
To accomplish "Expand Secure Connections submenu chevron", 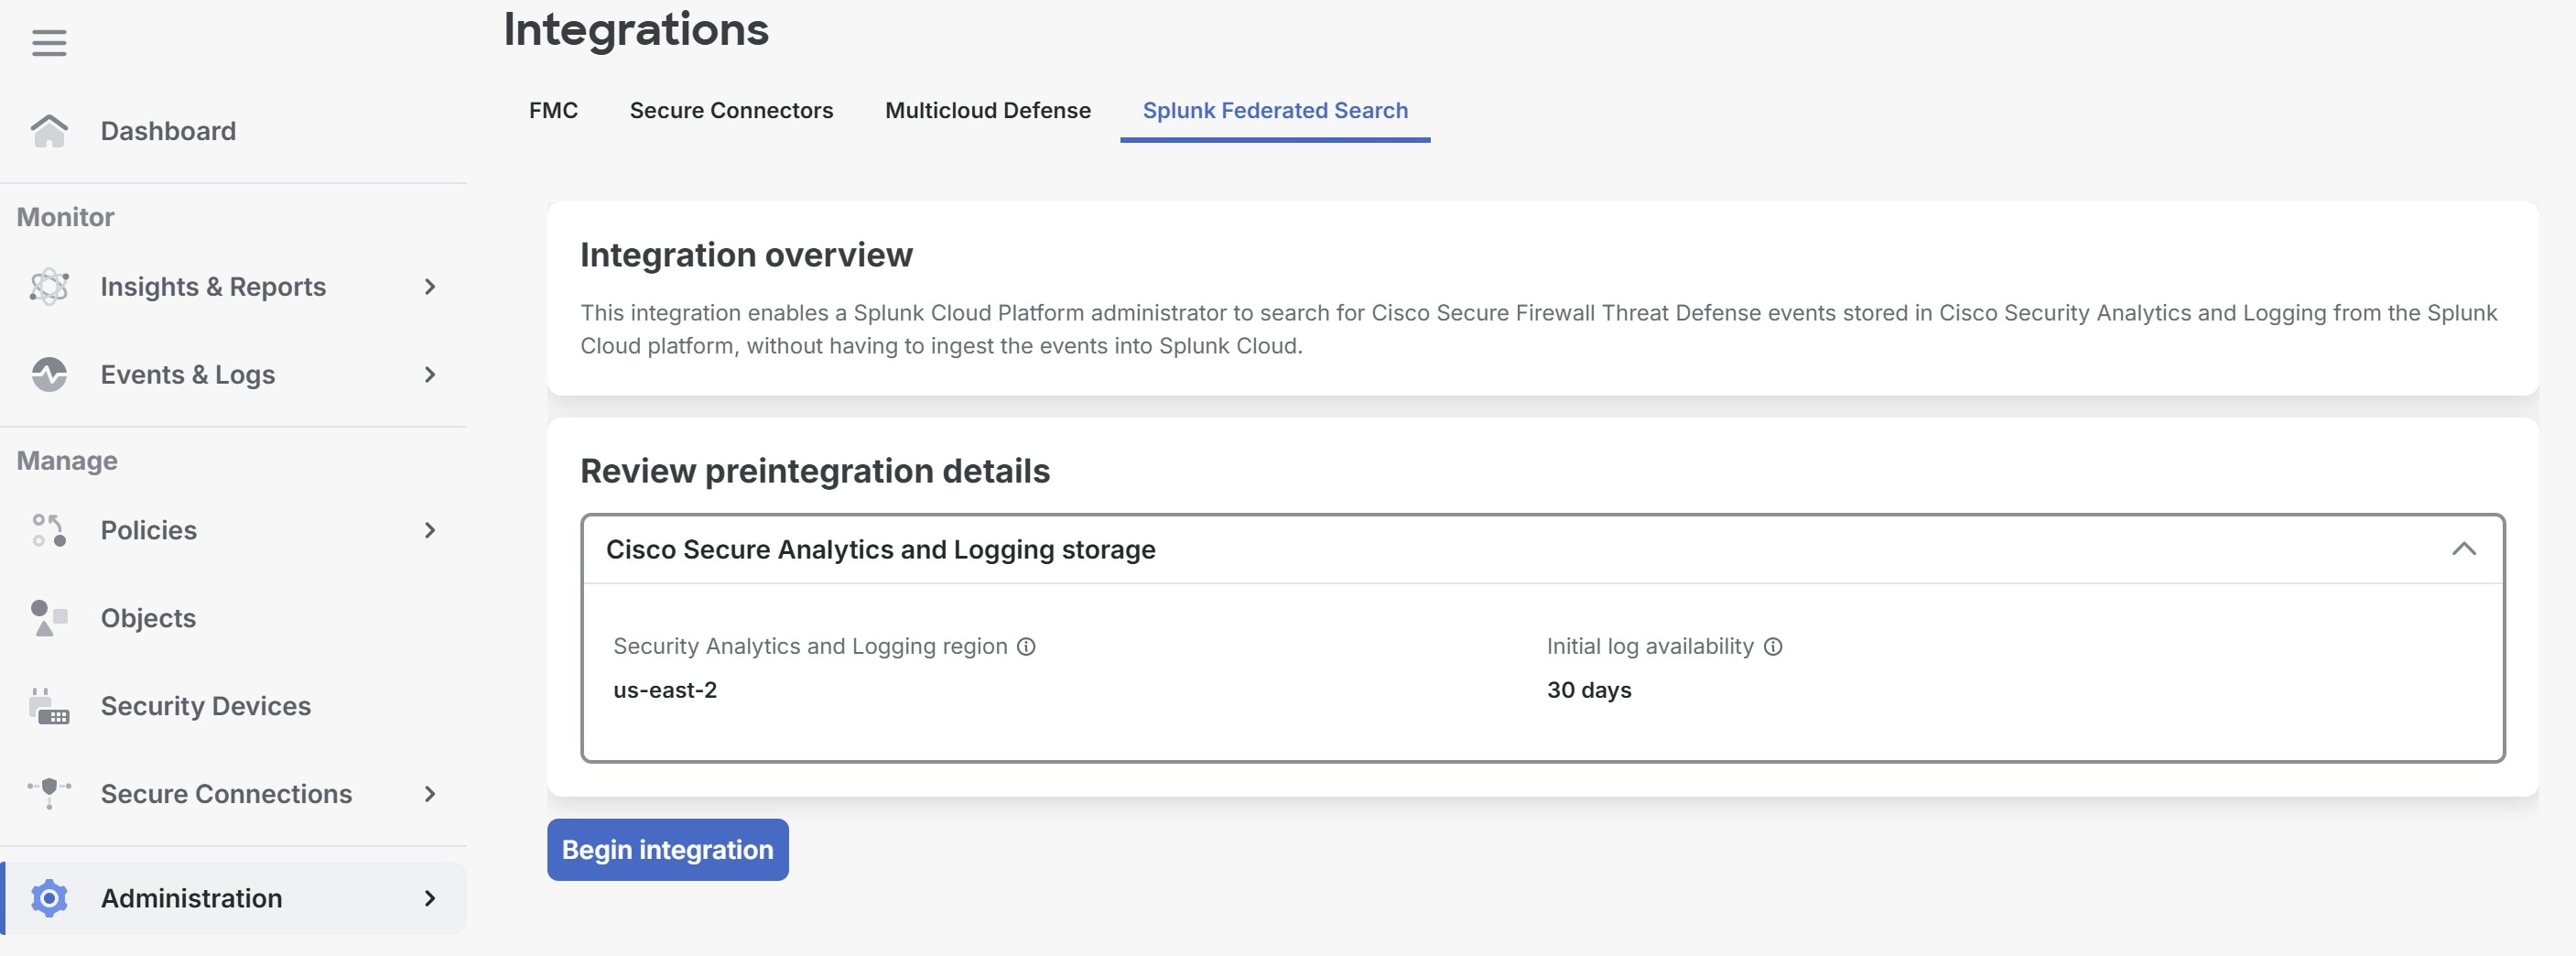I will pos(430,794).
